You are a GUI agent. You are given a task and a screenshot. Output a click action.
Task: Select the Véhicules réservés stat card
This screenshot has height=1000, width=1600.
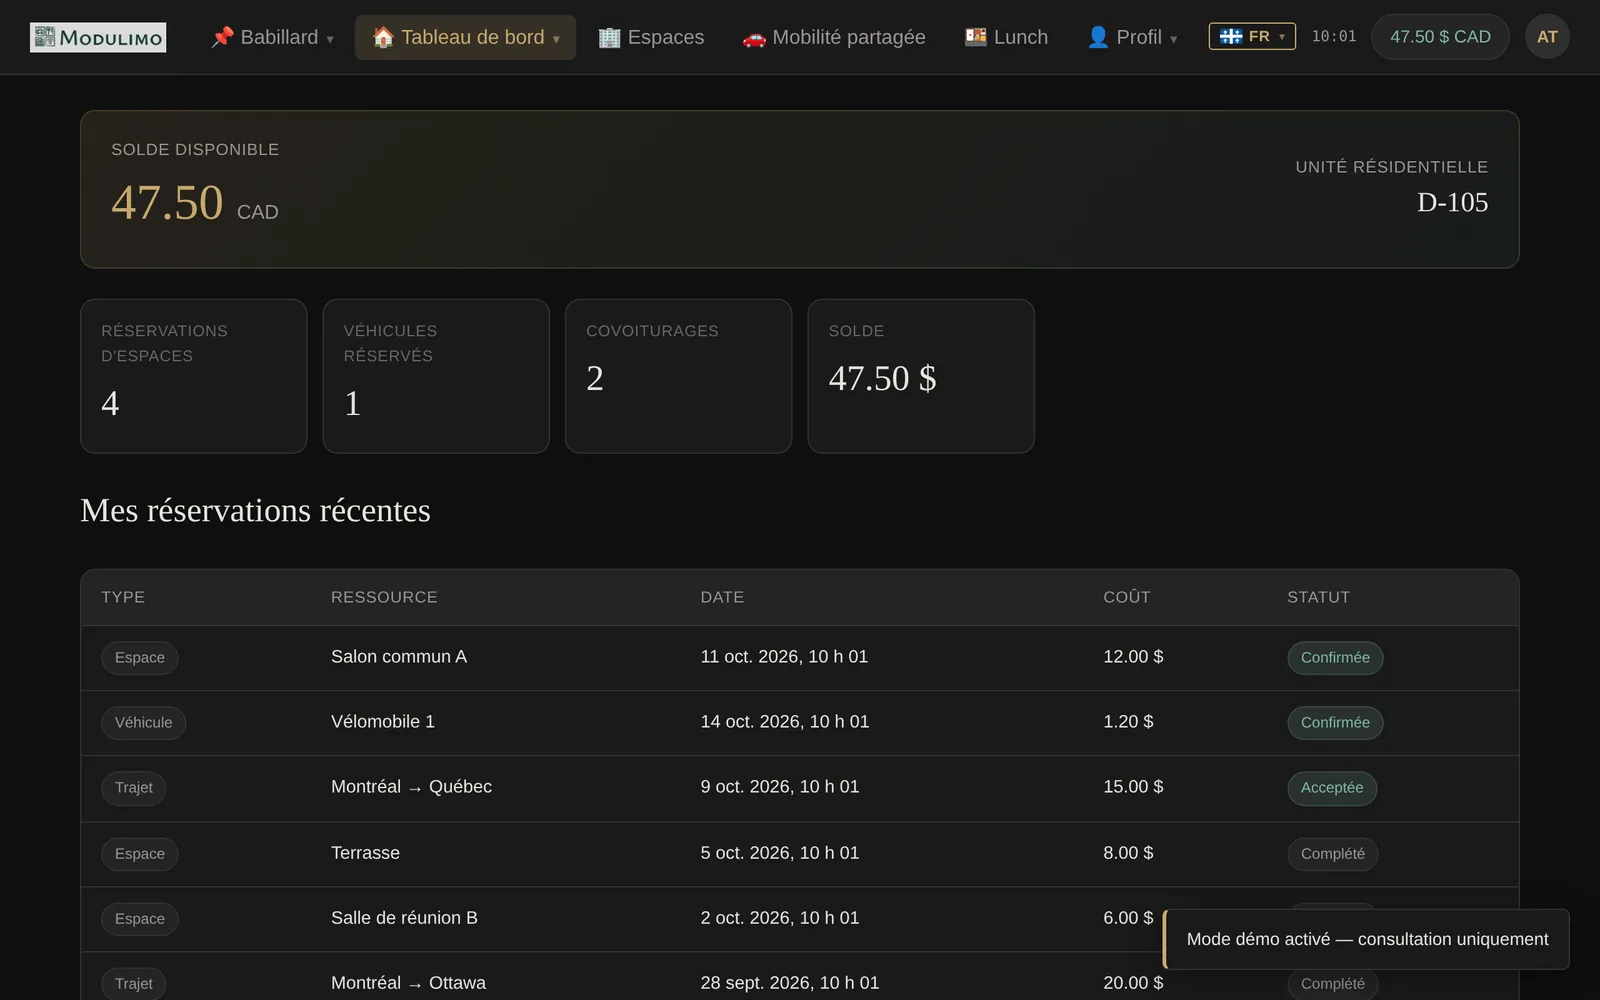[x=436, y=376]
